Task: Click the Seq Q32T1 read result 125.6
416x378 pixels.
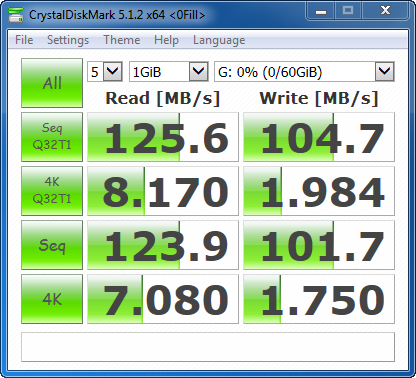Action: 163,137
